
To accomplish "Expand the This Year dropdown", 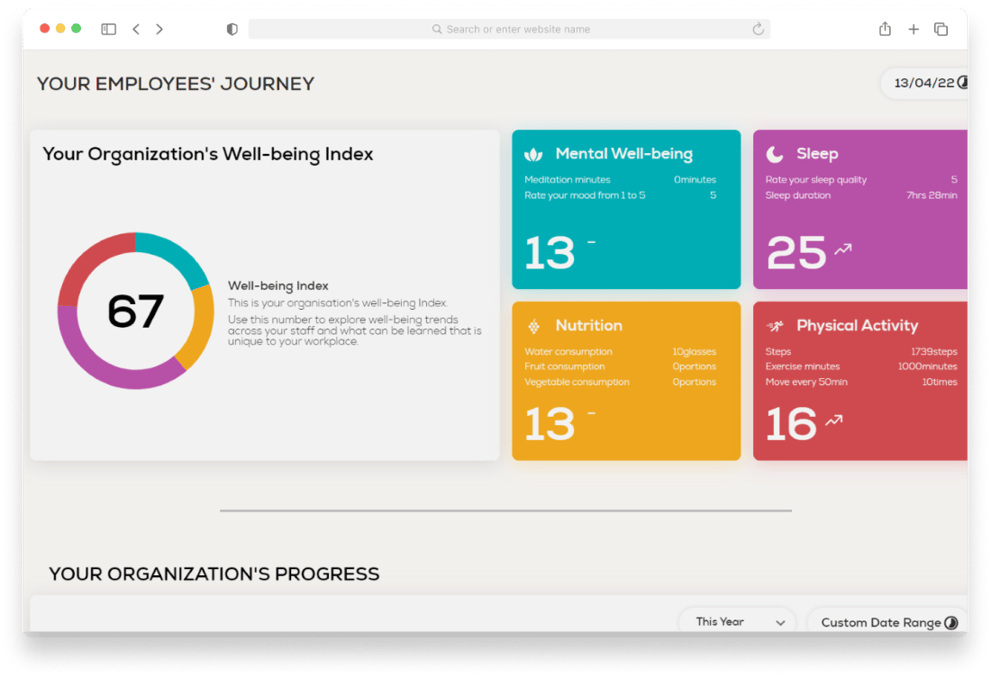I will [739, 620].
